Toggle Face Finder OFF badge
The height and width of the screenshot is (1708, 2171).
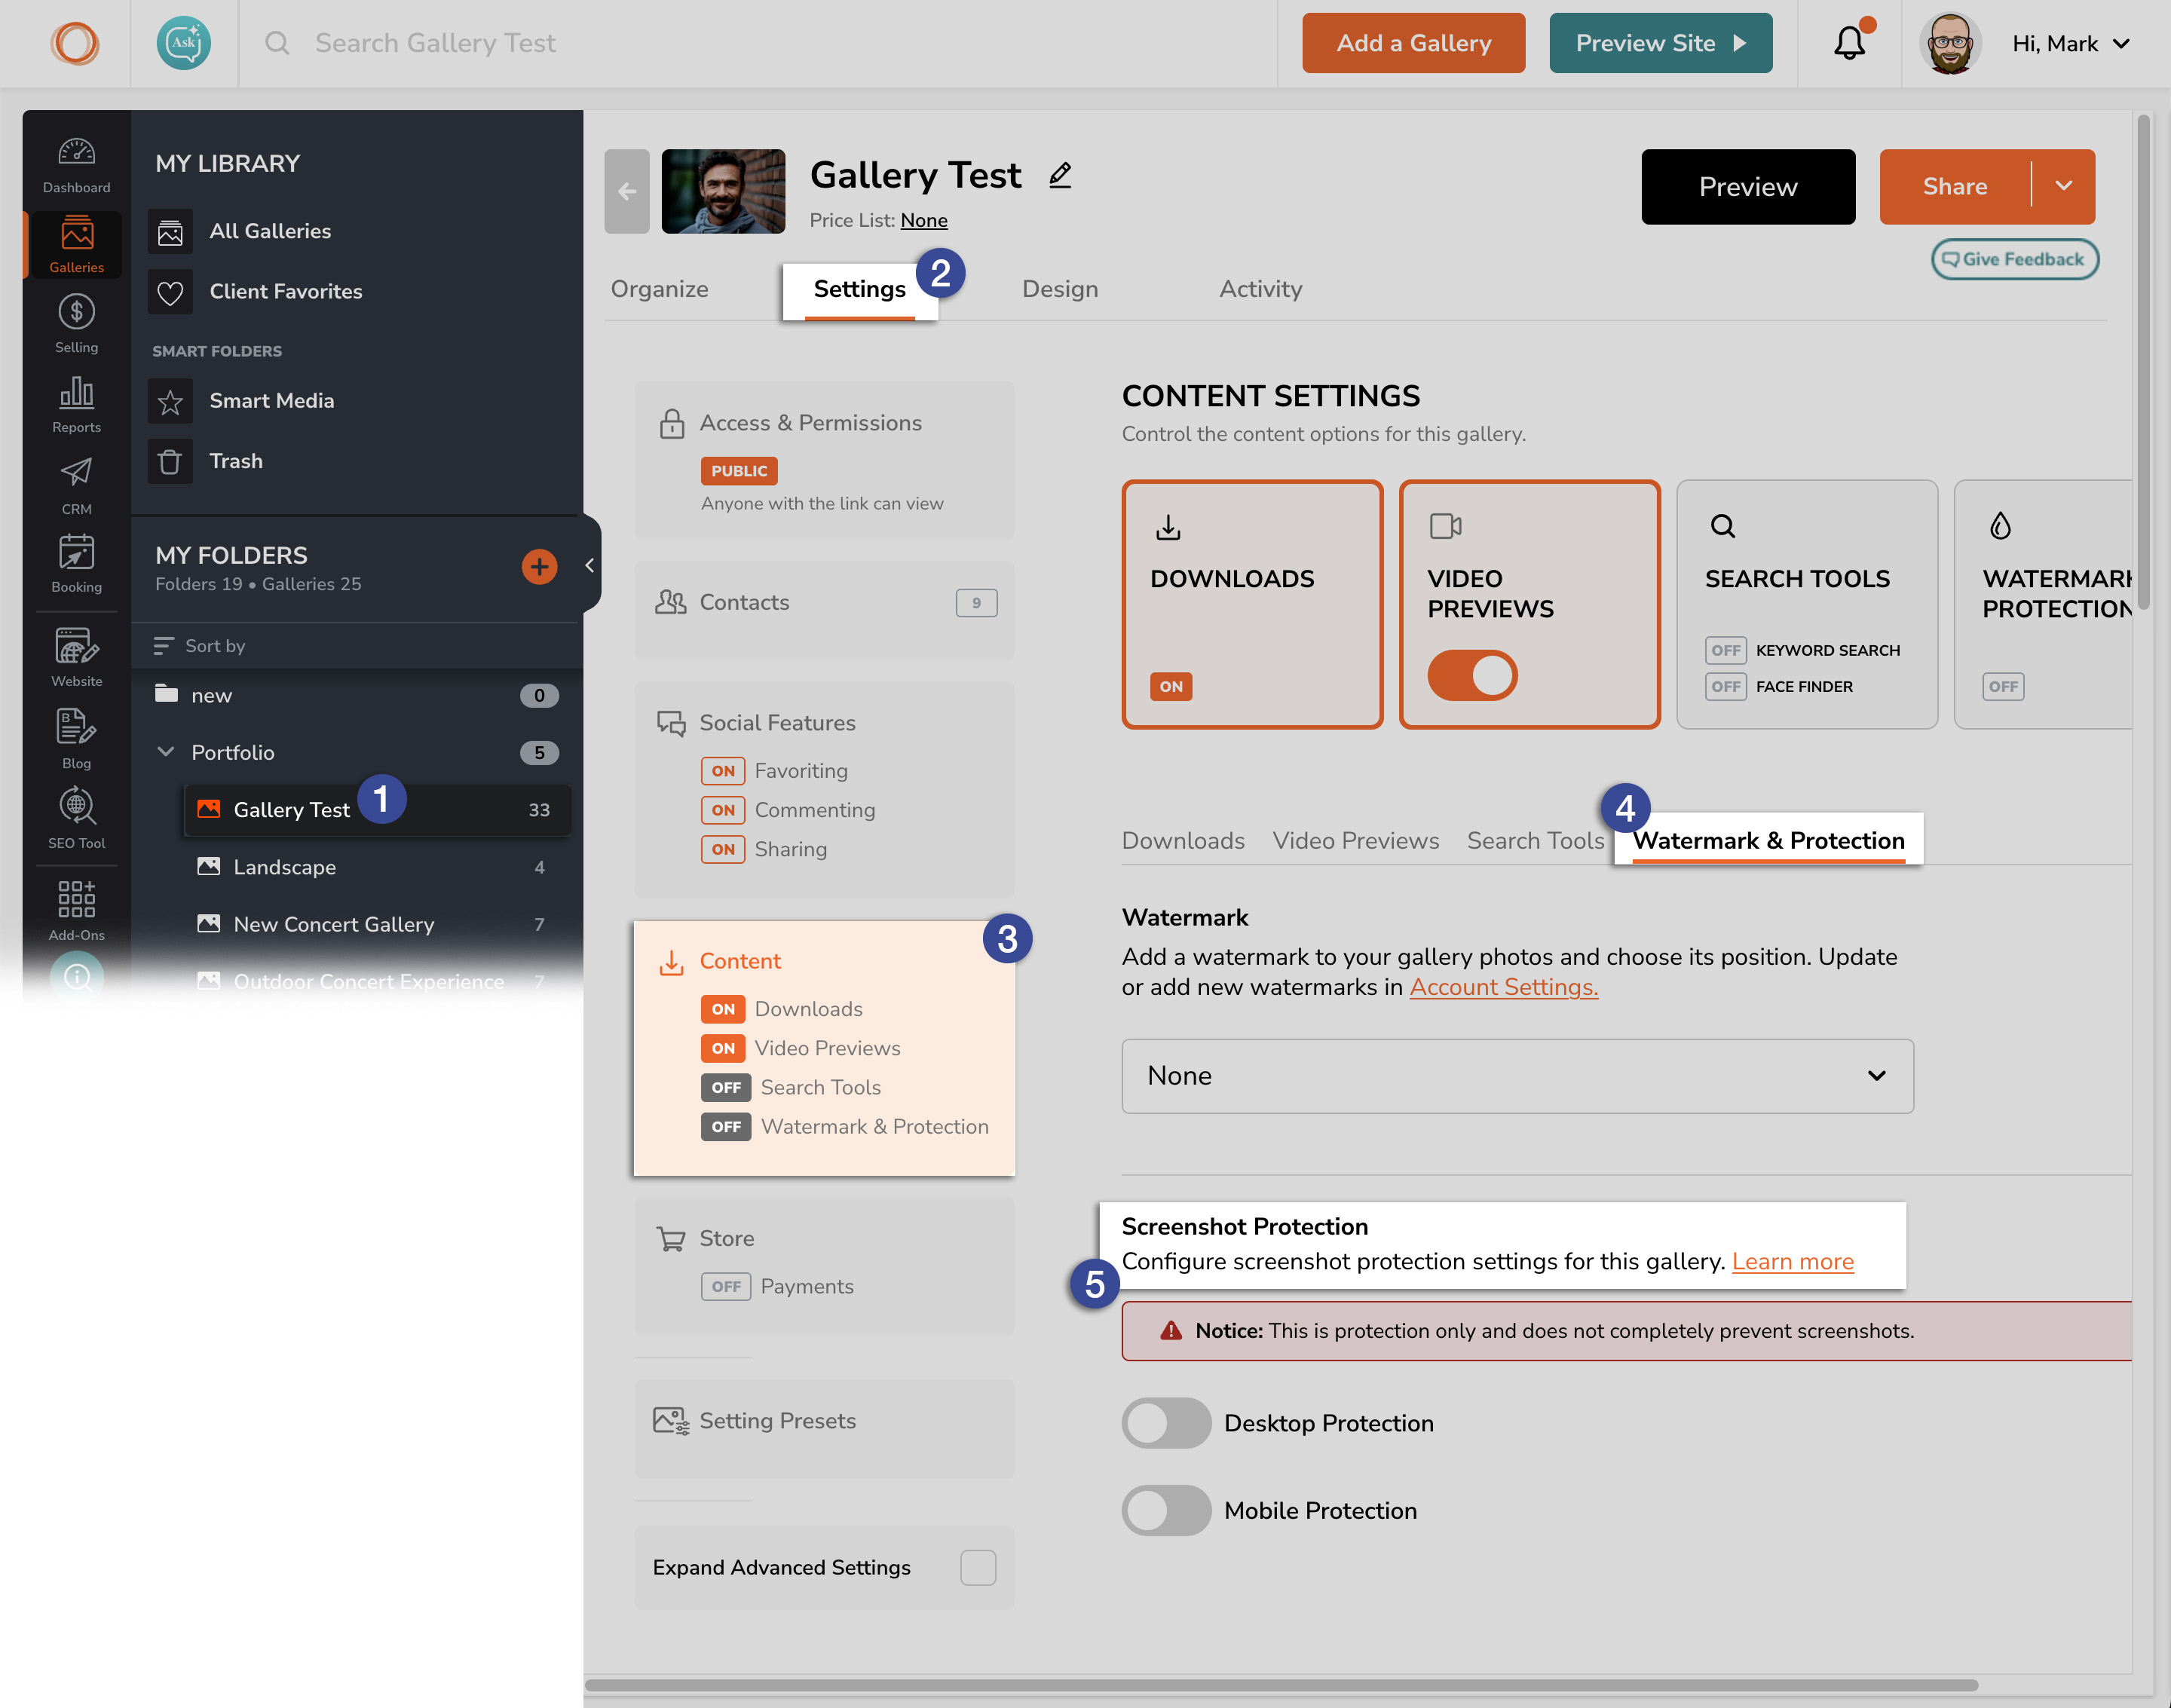[1725, 687]
